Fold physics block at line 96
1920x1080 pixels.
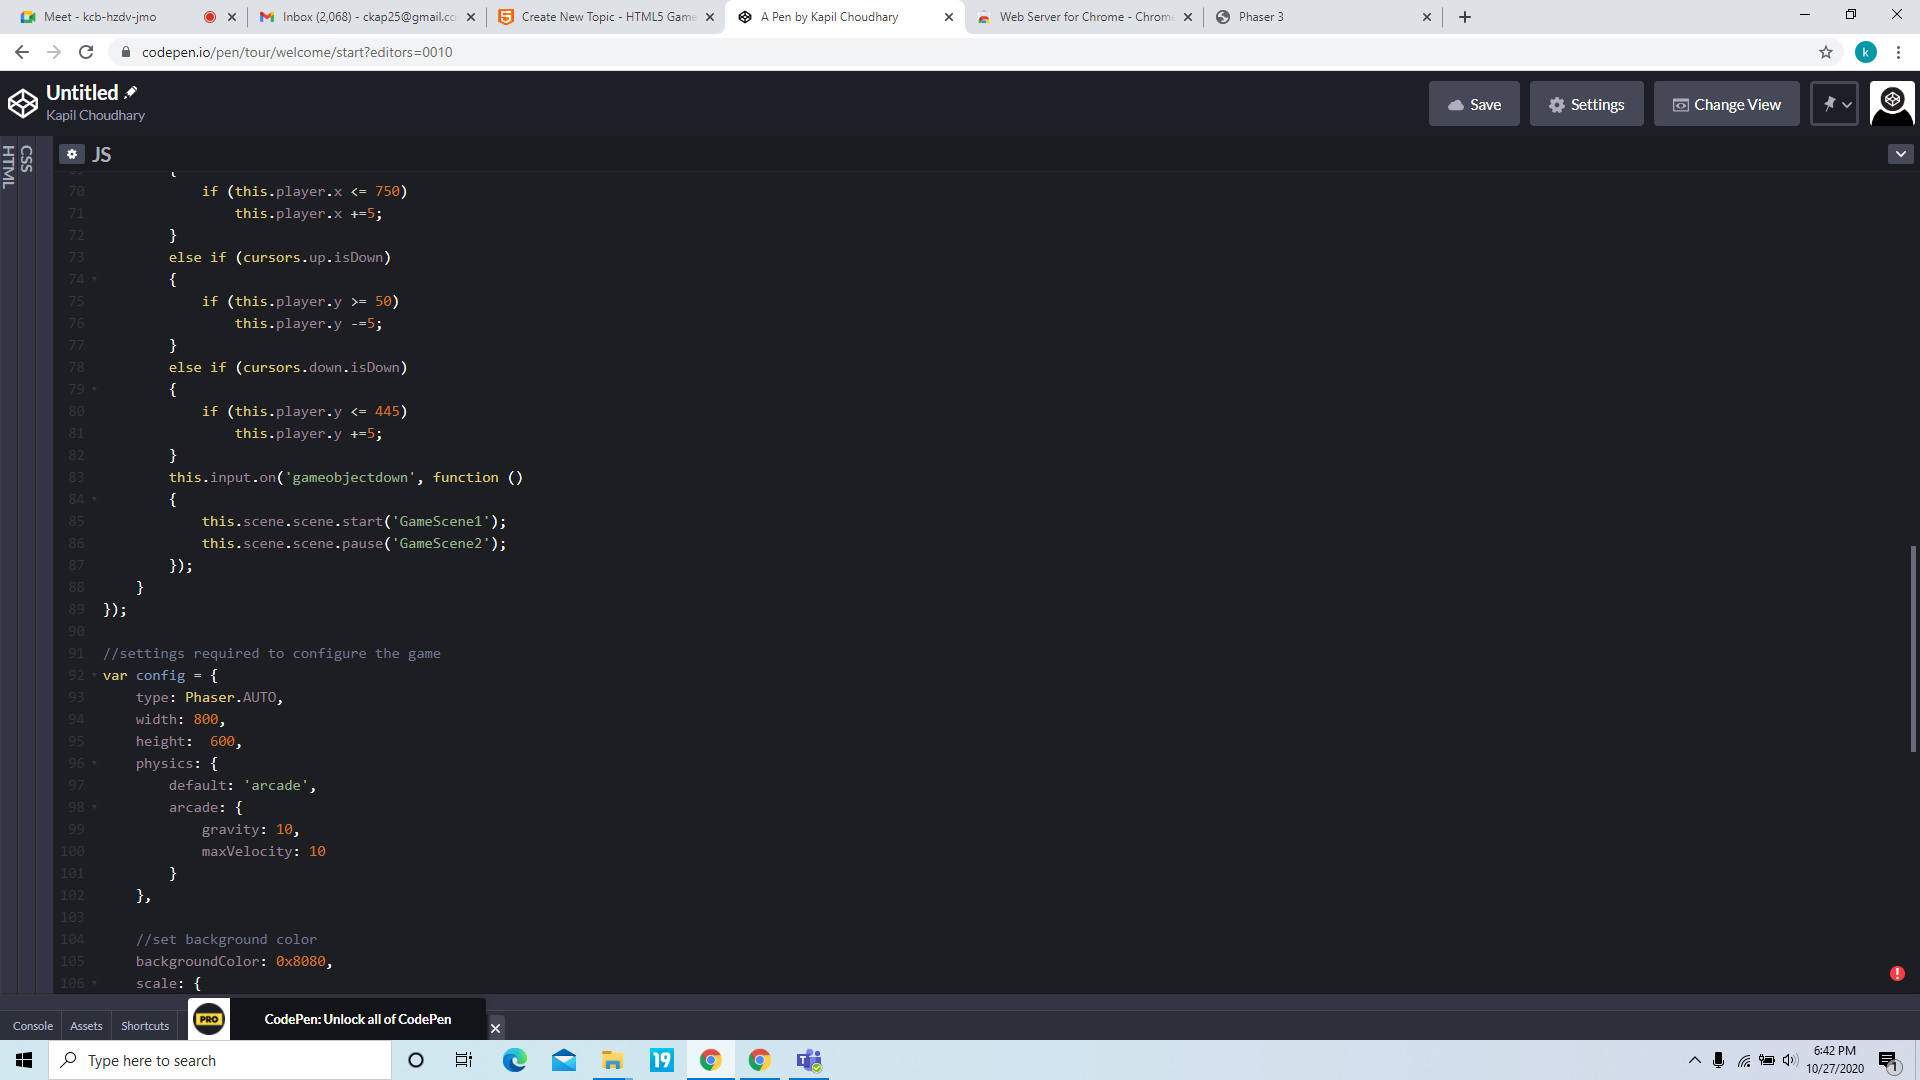[x=95, y=764]
